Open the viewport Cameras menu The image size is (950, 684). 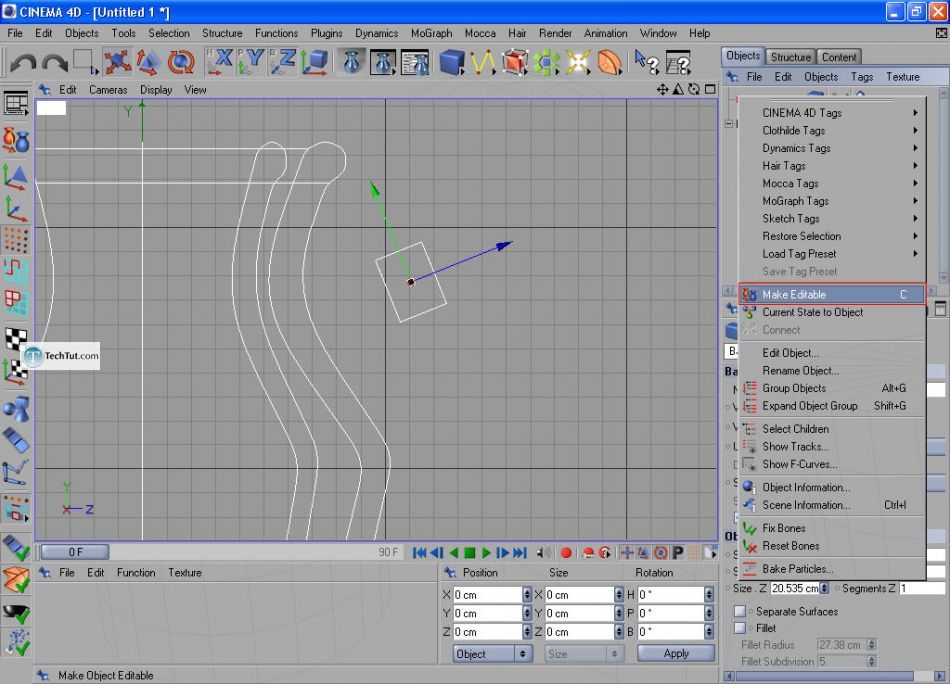[x=108, y=90]
